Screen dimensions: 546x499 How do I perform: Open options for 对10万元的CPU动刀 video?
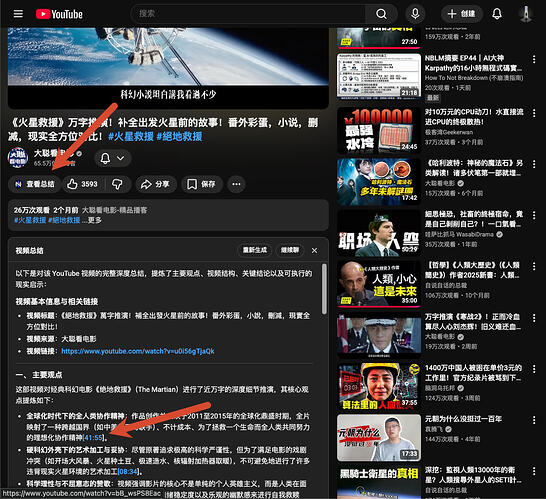(x=534, y=113)
